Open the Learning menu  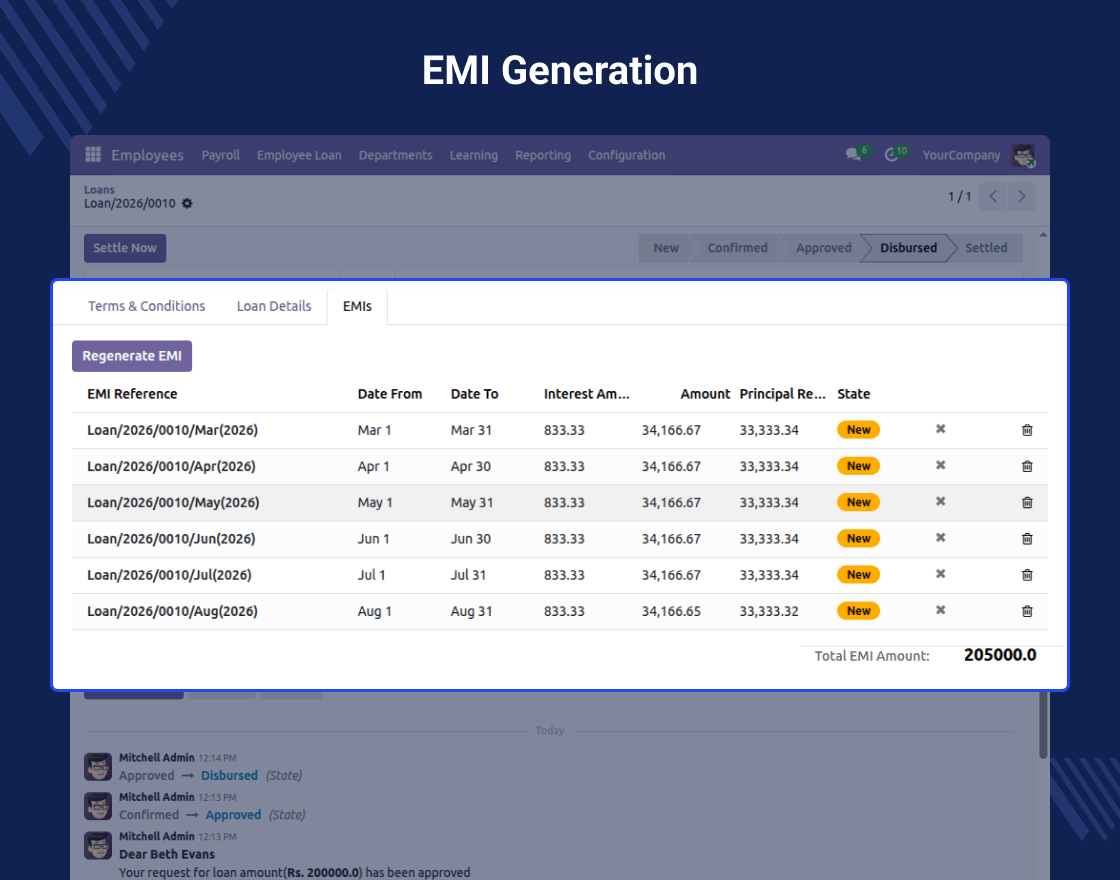[x=474, y=155]
